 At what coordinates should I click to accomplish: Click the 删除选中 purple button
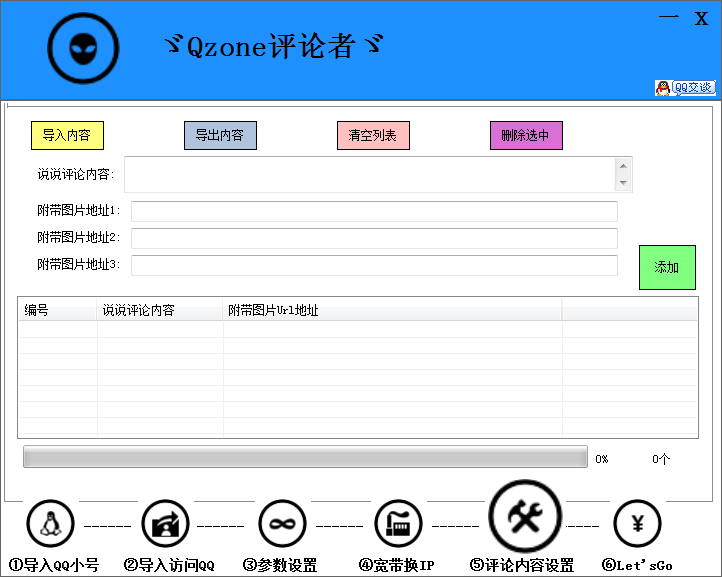pyautogui.click(x=526, y=135)
